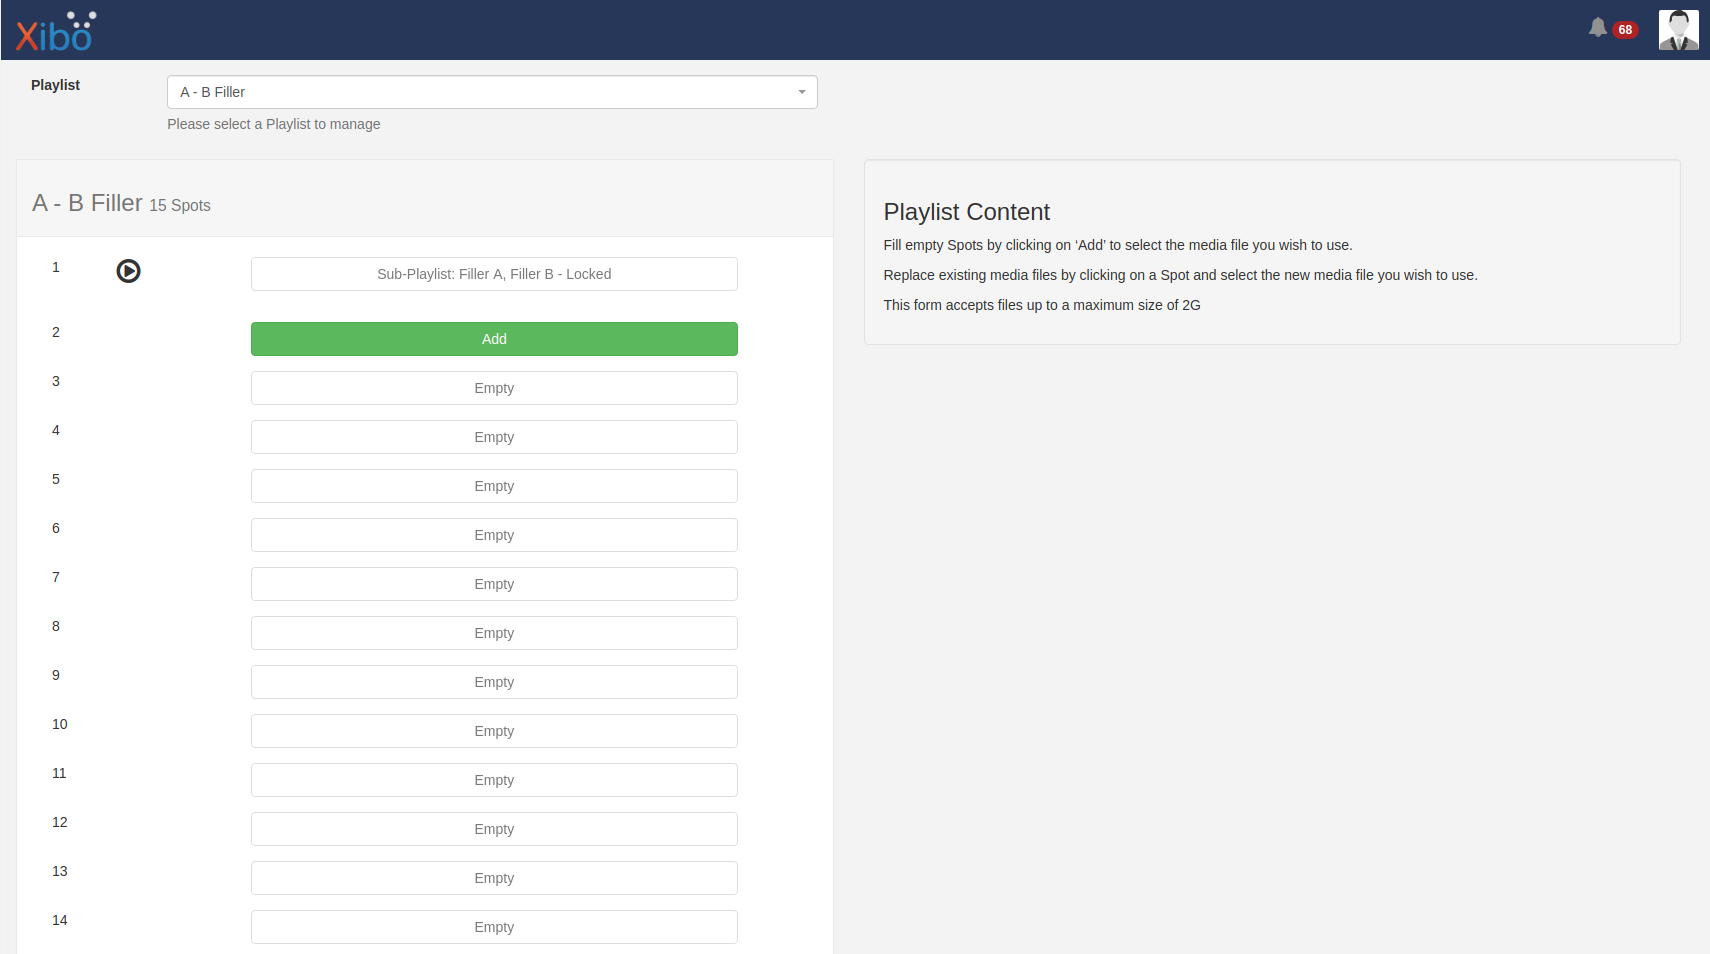Select the locked Sub-Playlist Filler A, Filler B spot
The height and width of the screenshot is (954, 1710).
pos(494,274)
